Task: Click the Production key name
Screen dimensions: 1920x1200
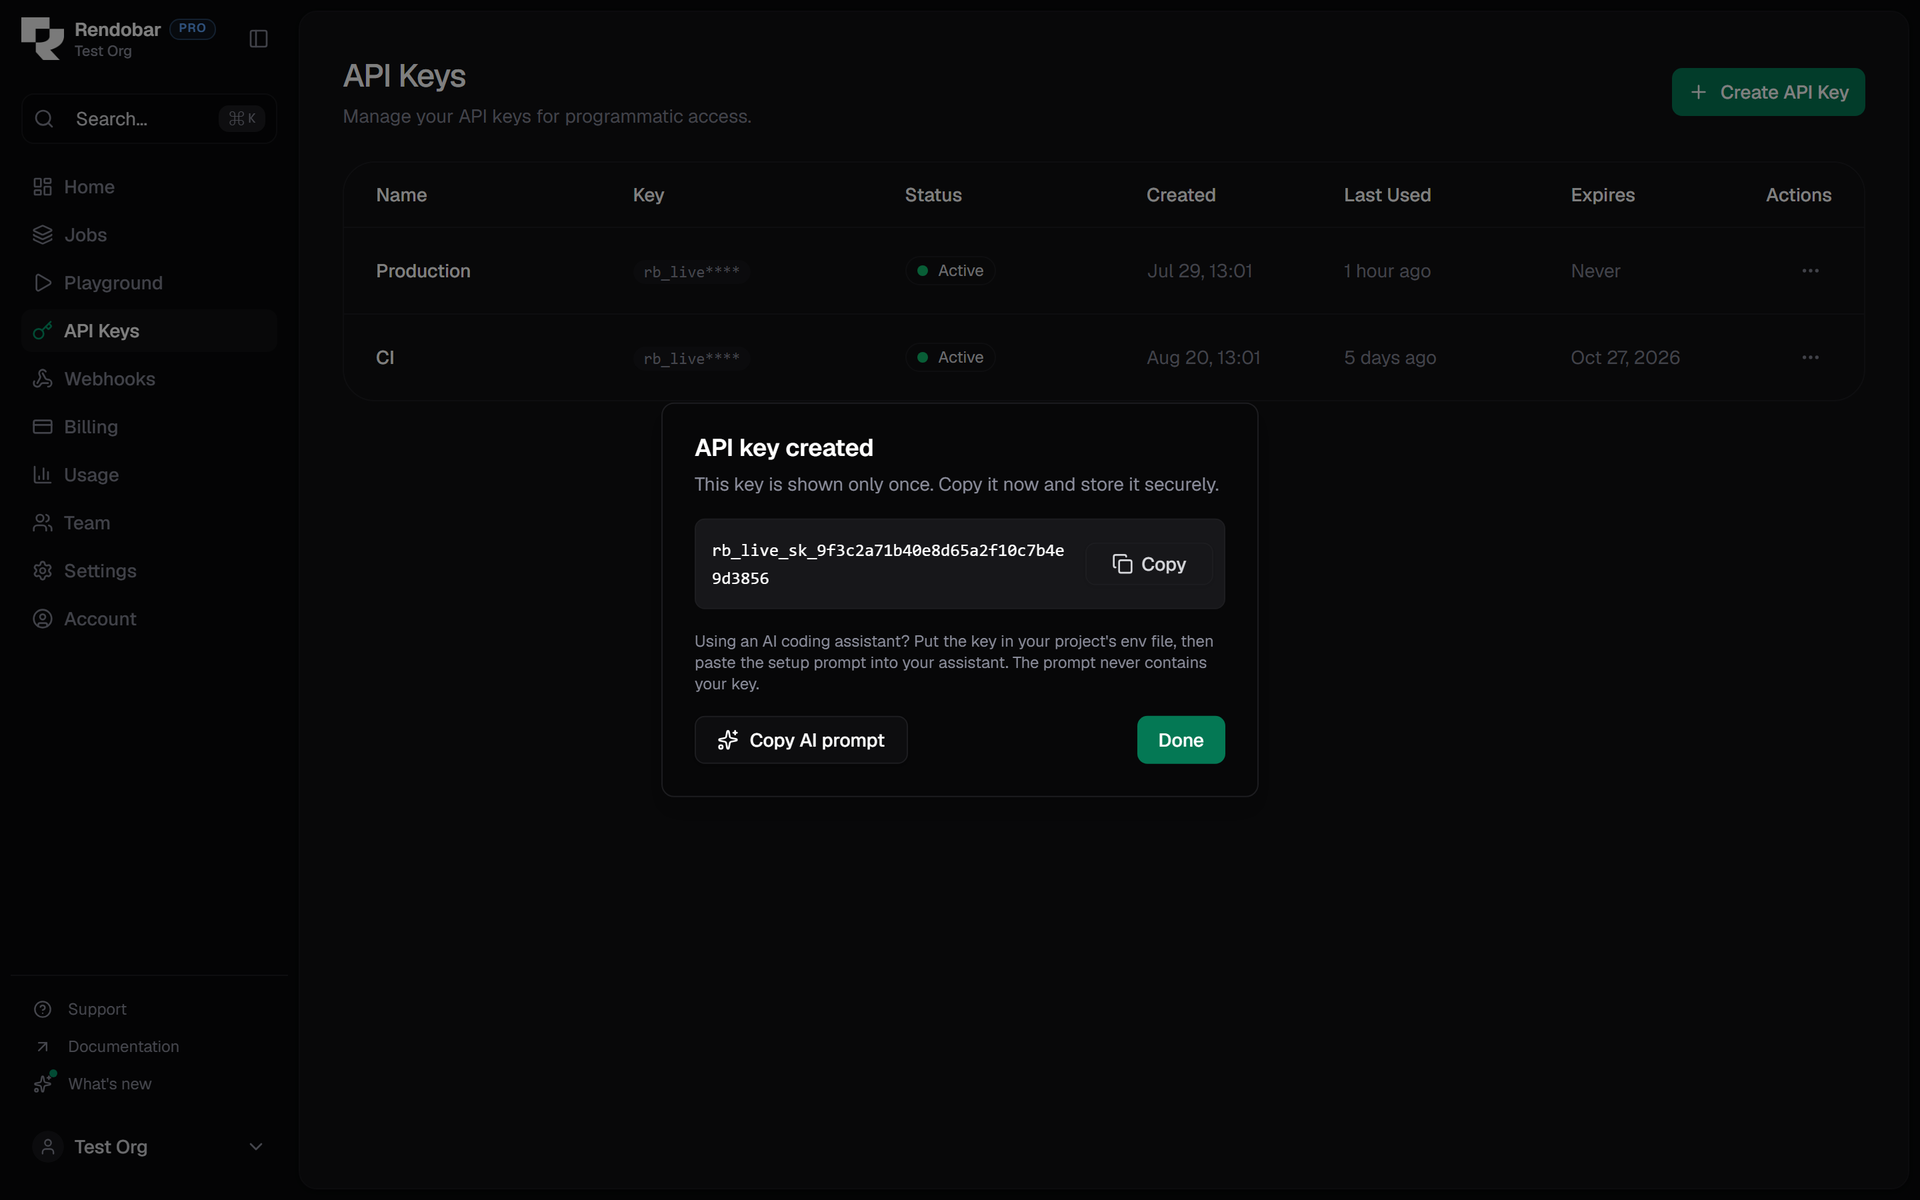Action: (x=423, y=271)
